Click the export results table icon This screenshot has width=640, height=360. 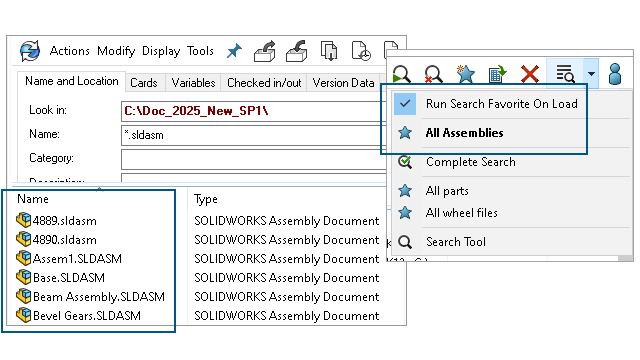(497, 74)
